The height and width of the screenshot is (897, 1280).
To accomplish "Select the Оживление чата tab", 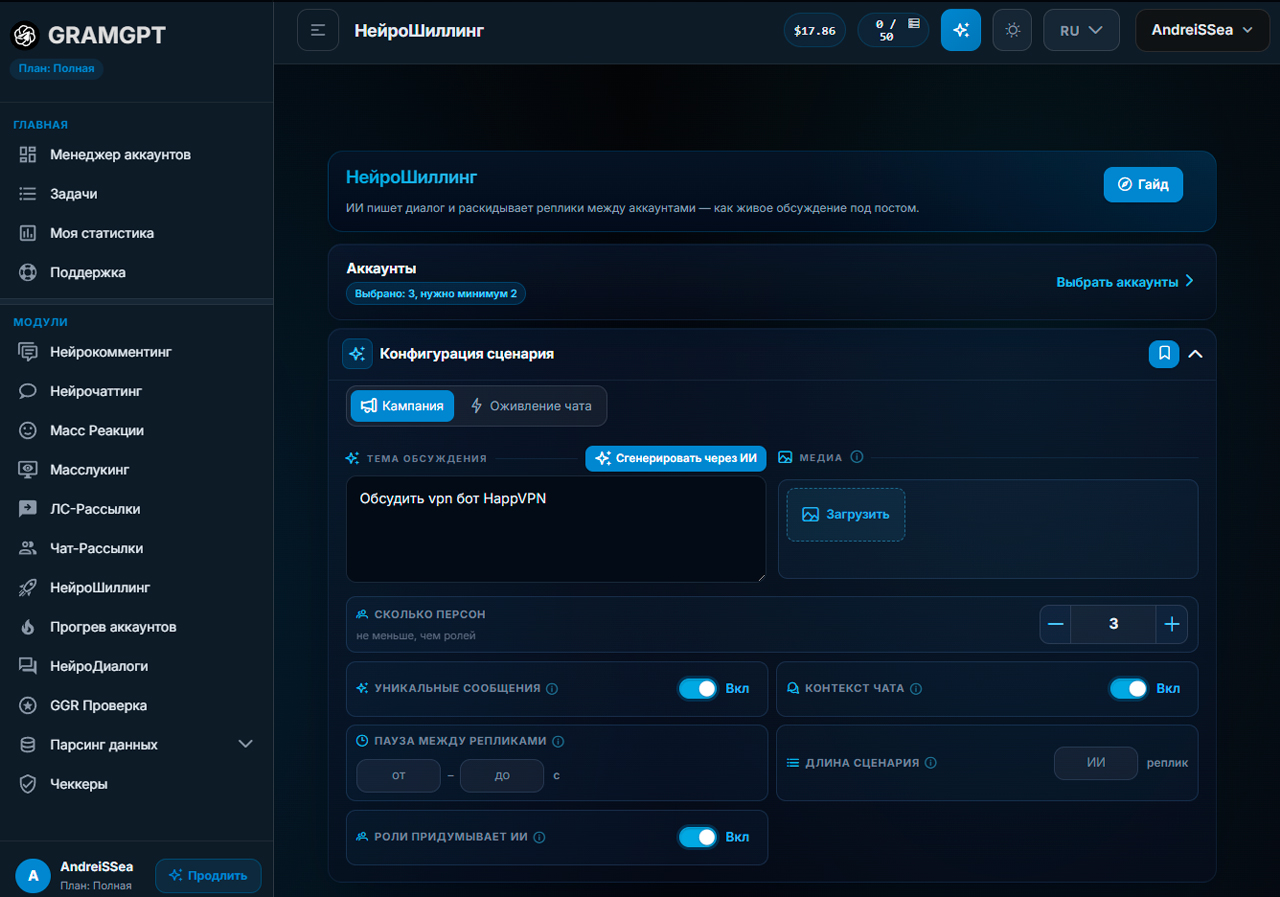I will pos(531,406).
